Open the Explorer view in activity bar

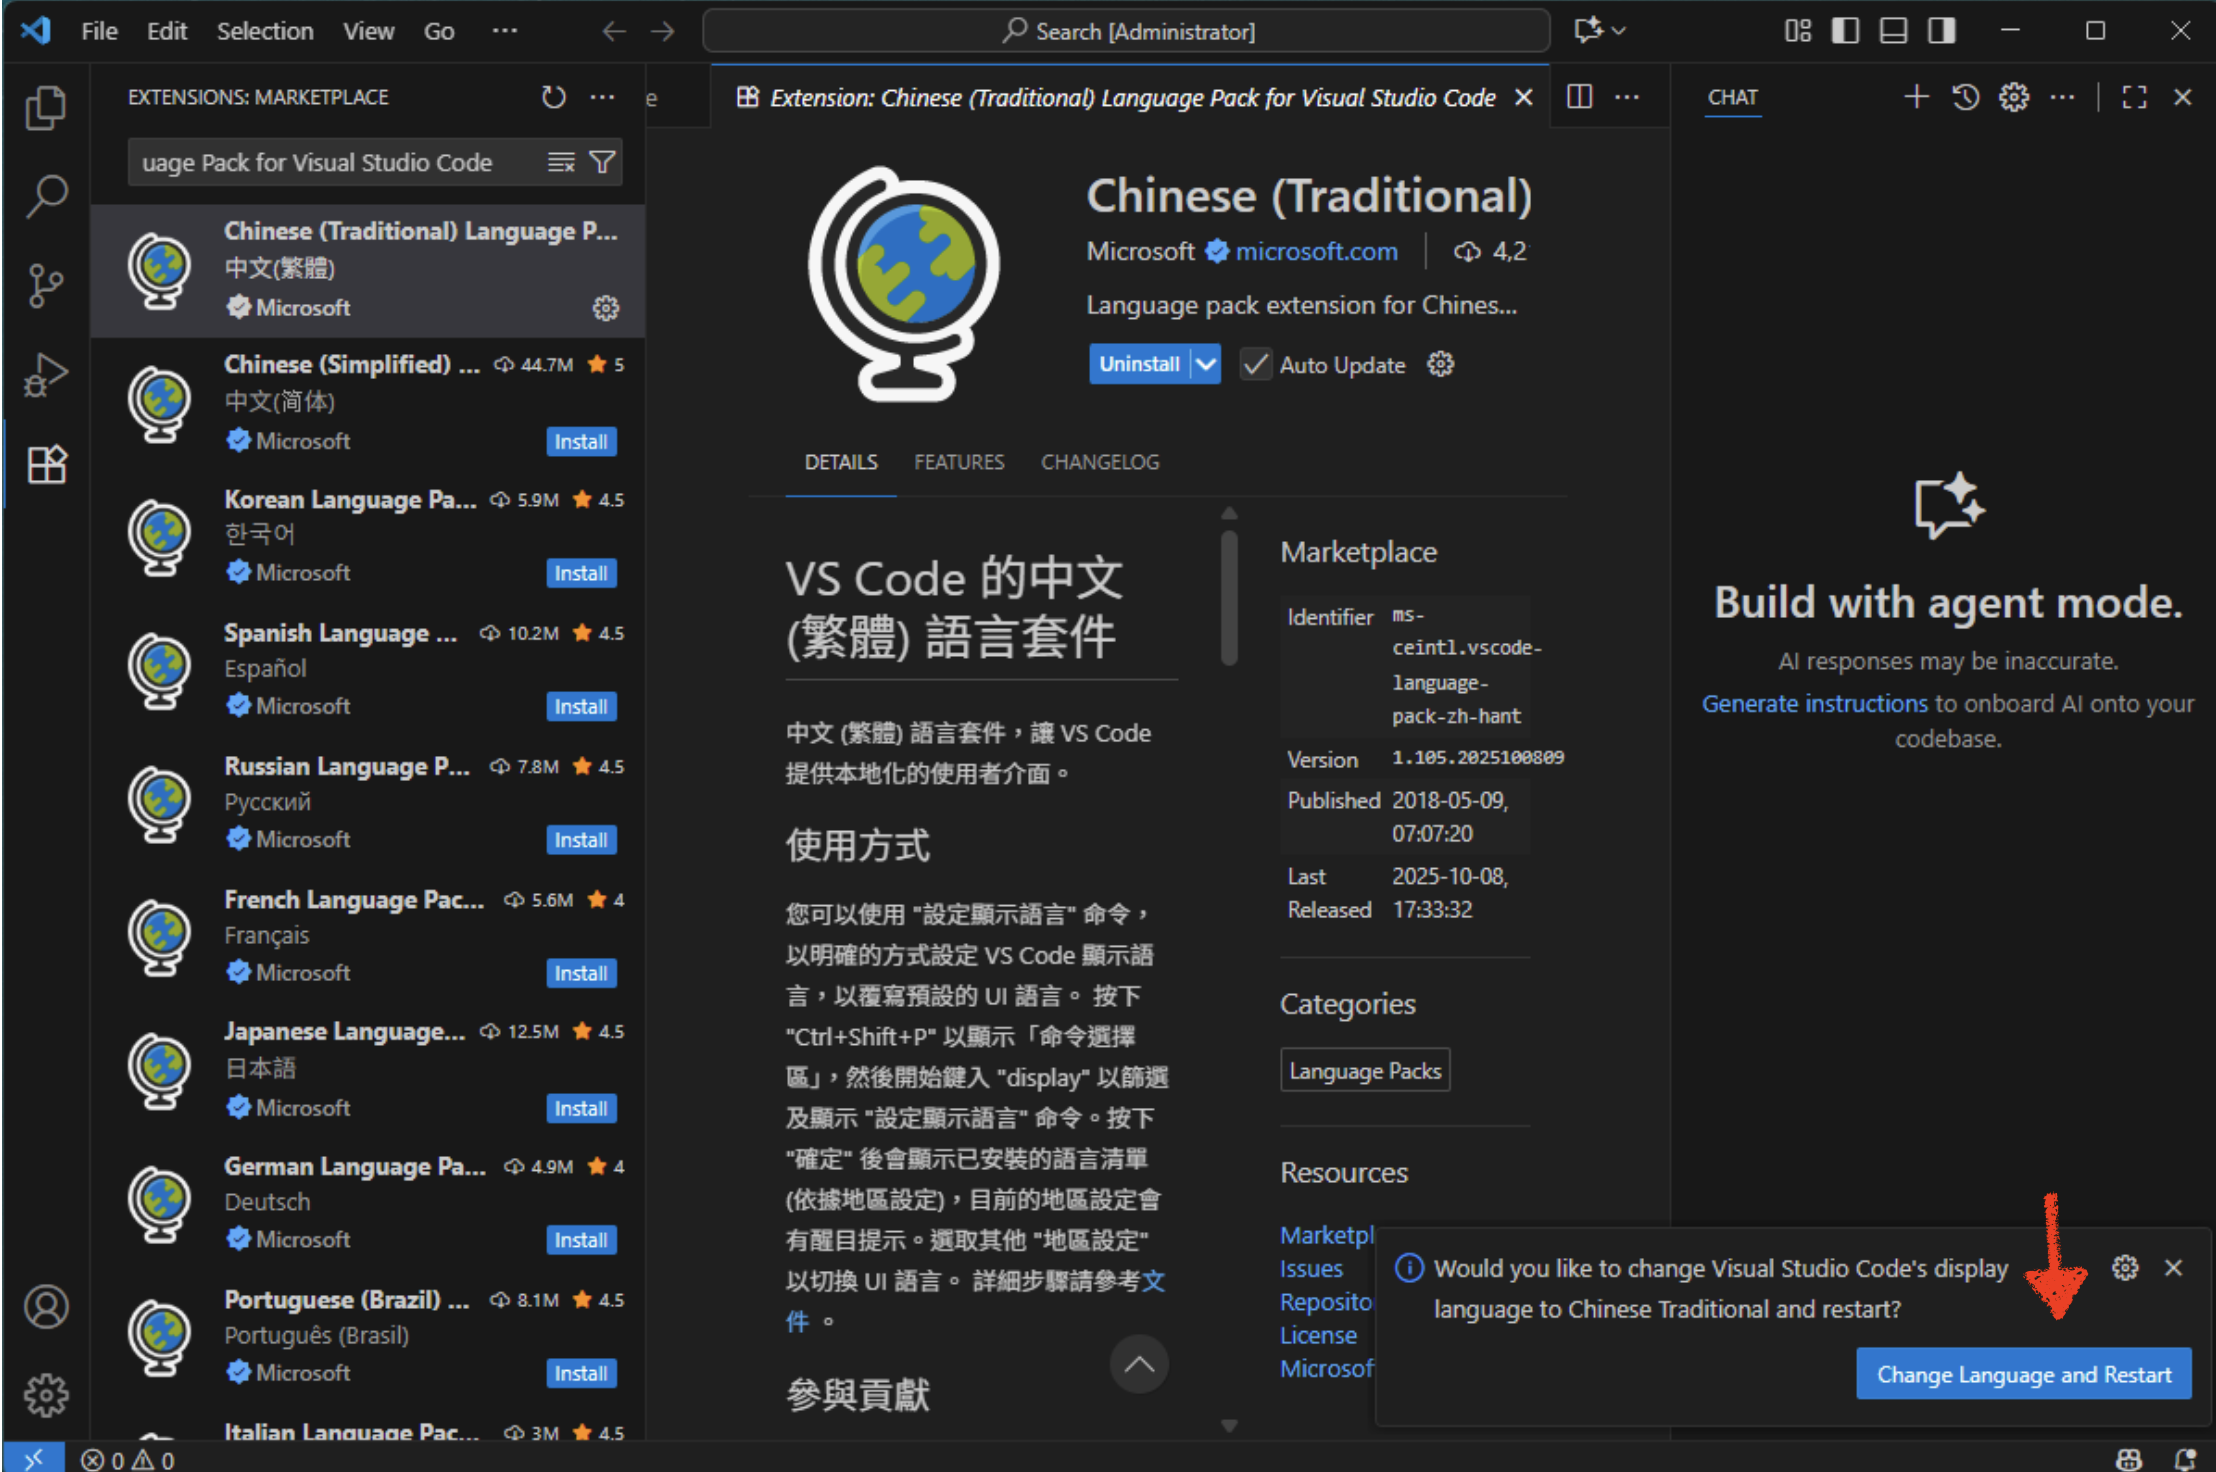click(x=45, y=108)
